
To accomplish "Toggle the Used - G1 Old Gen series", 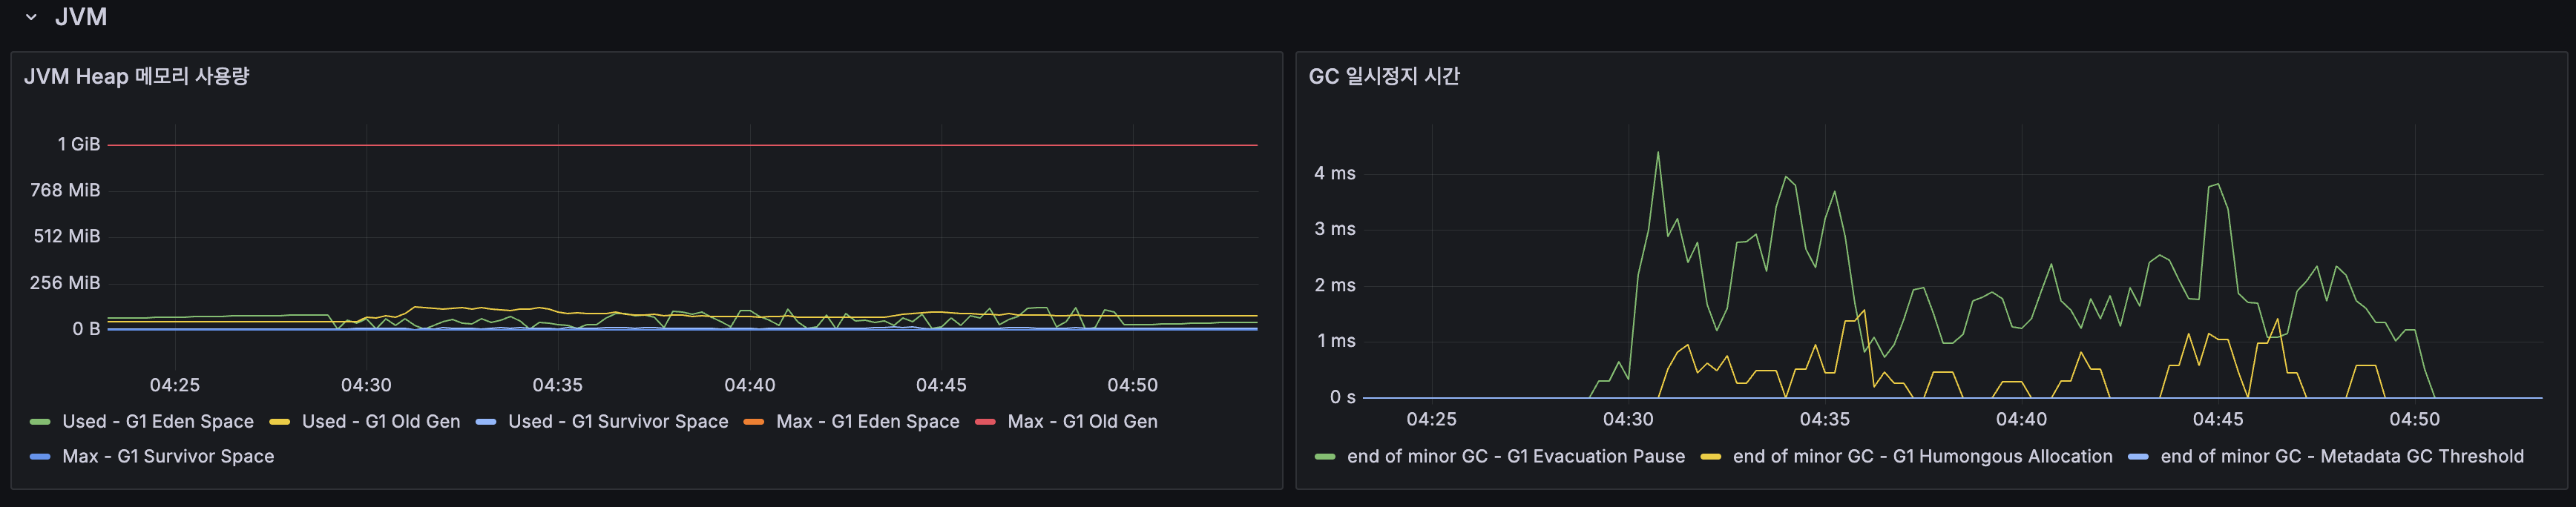I will click(x=380, y=421).
